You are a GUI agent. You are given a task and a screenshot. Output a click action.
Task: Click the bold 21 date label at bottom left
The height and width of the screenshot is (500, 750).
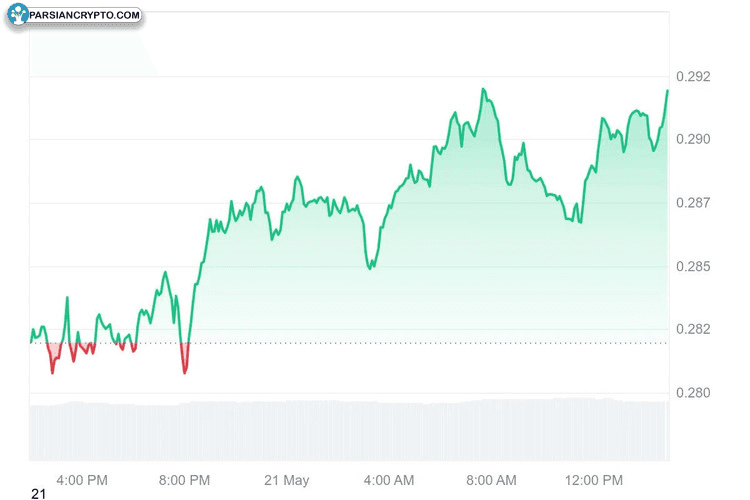pos(38,494)
